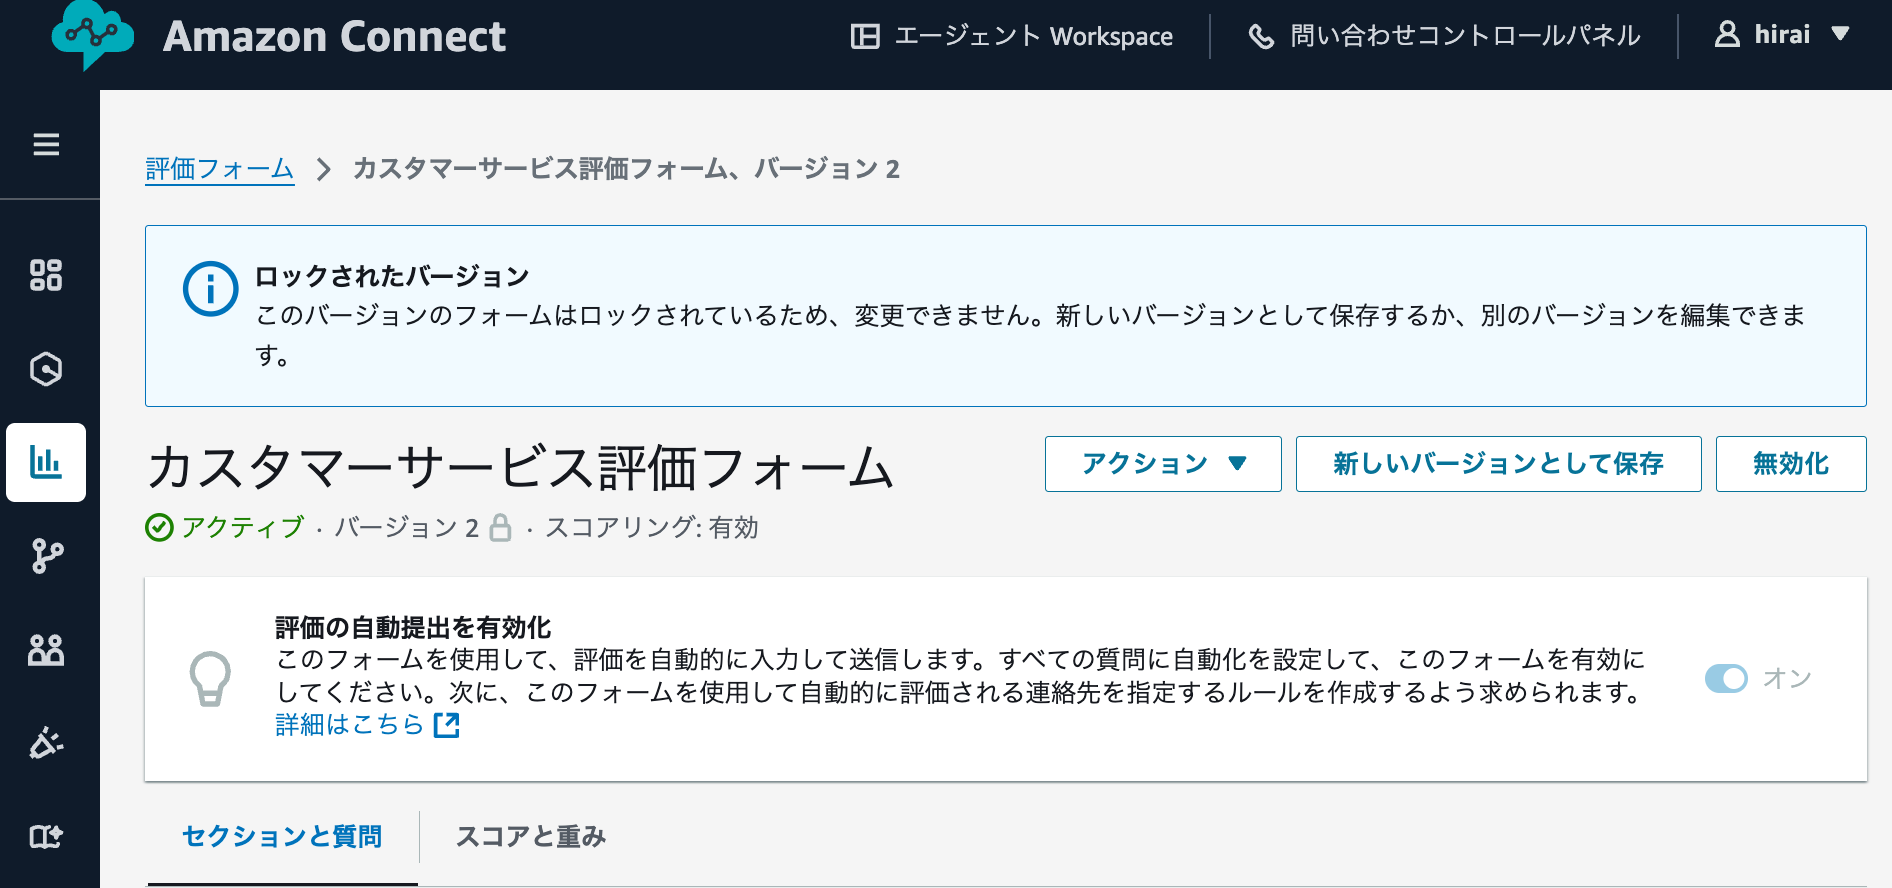Open the dashboard grid icon in sidebar
1892x888 pixels.
46,275
